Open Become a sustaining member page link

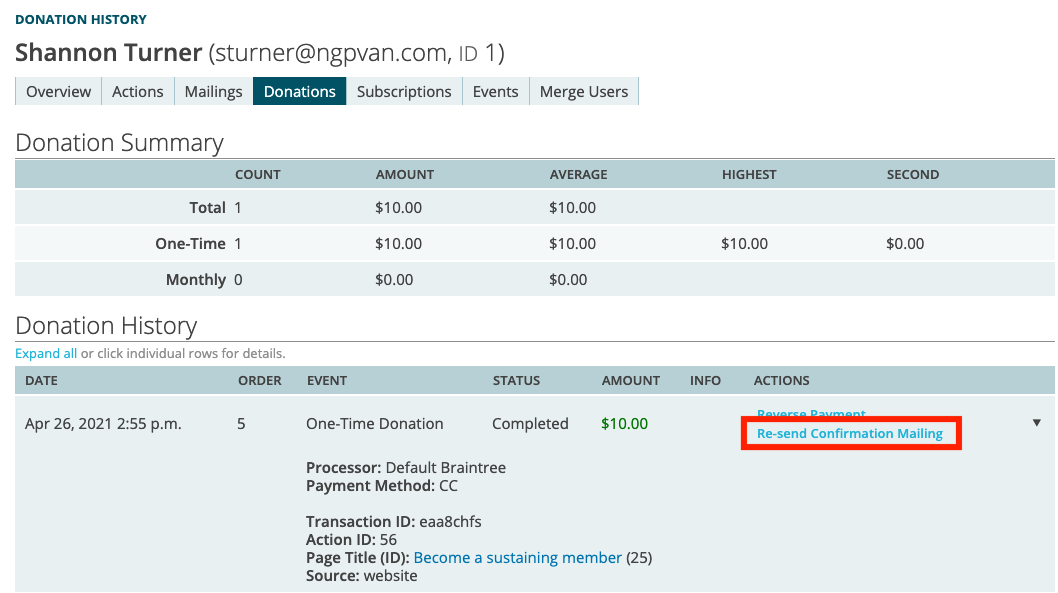pos(518,558)
